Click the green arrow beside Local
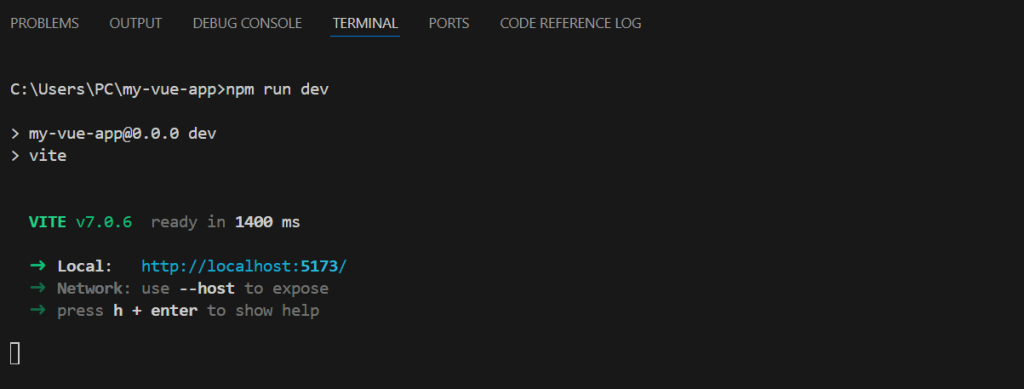1024x389 pixels. (37, 266)
